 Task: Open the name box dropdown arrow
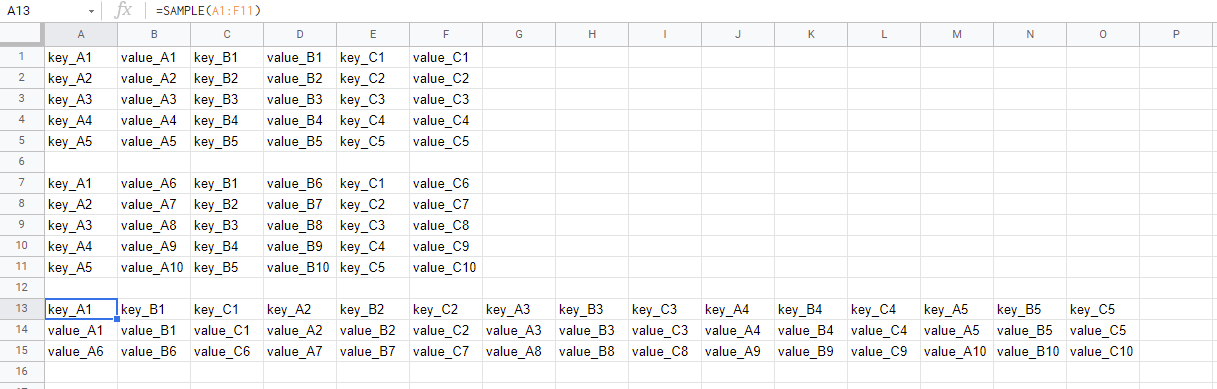[x=92, y=10]
